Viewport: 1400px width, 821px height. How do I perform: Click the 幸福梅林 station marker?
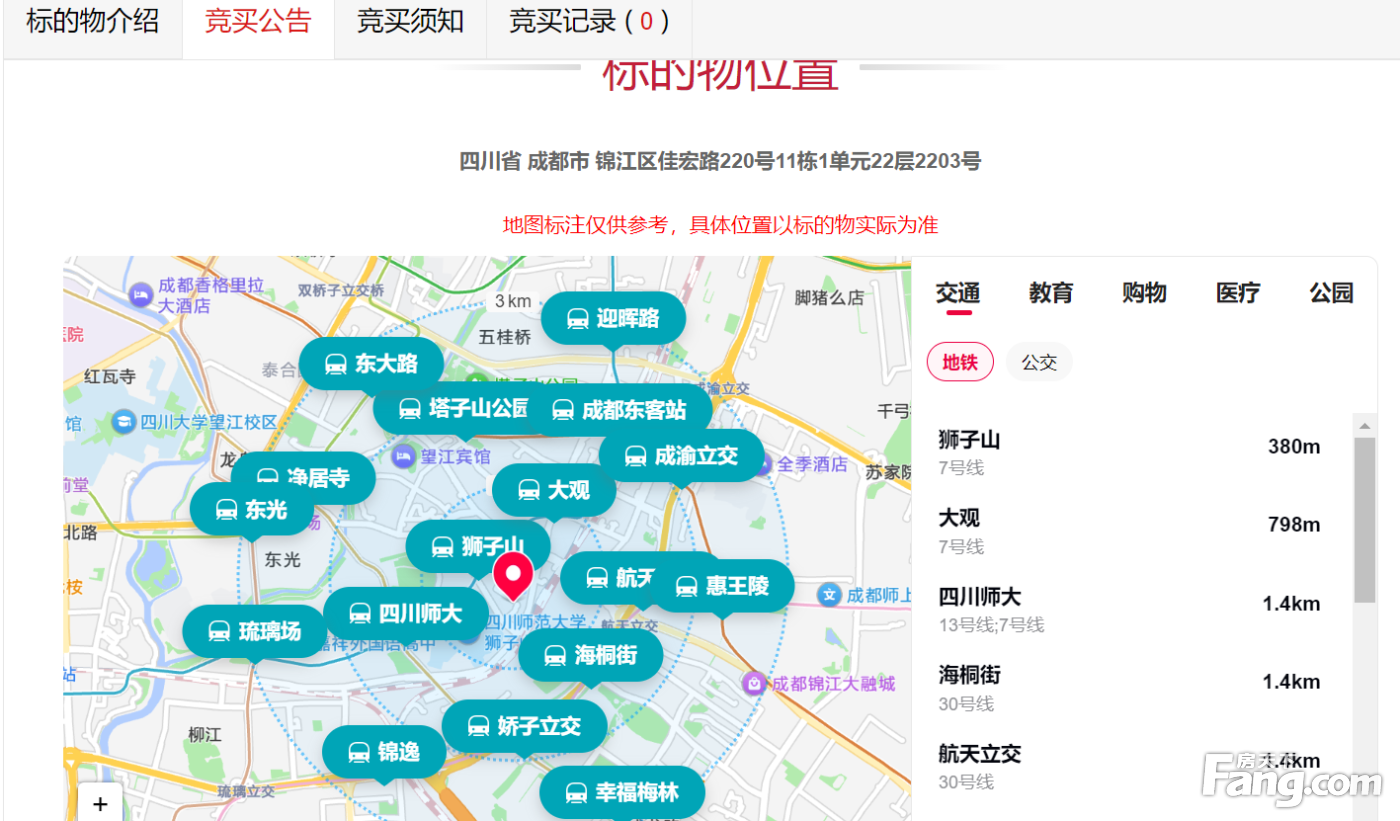[622, 793]
